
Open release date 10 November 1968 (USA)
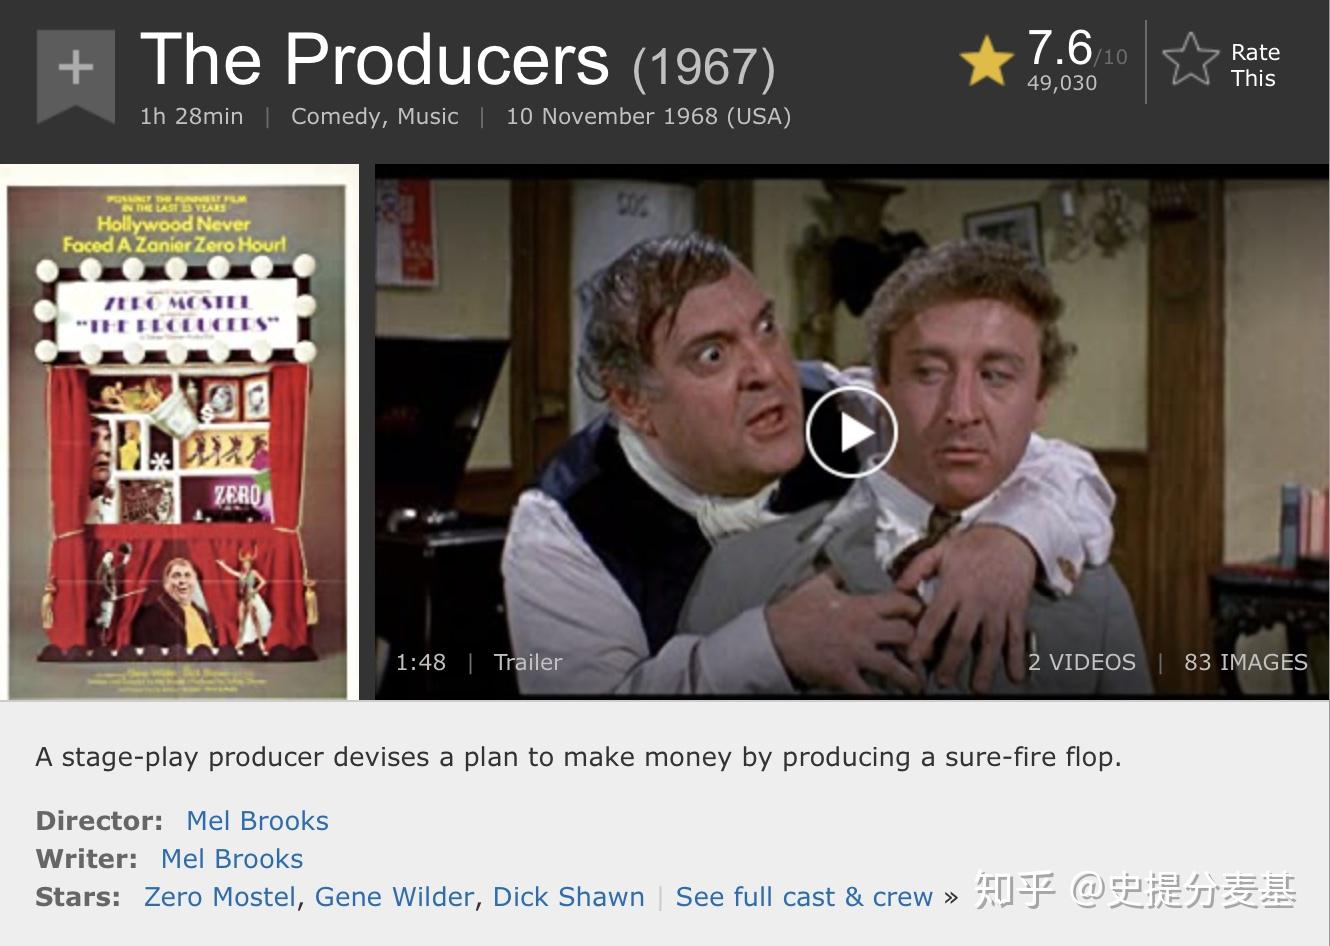pyautogui.click(x=648, y=117)
